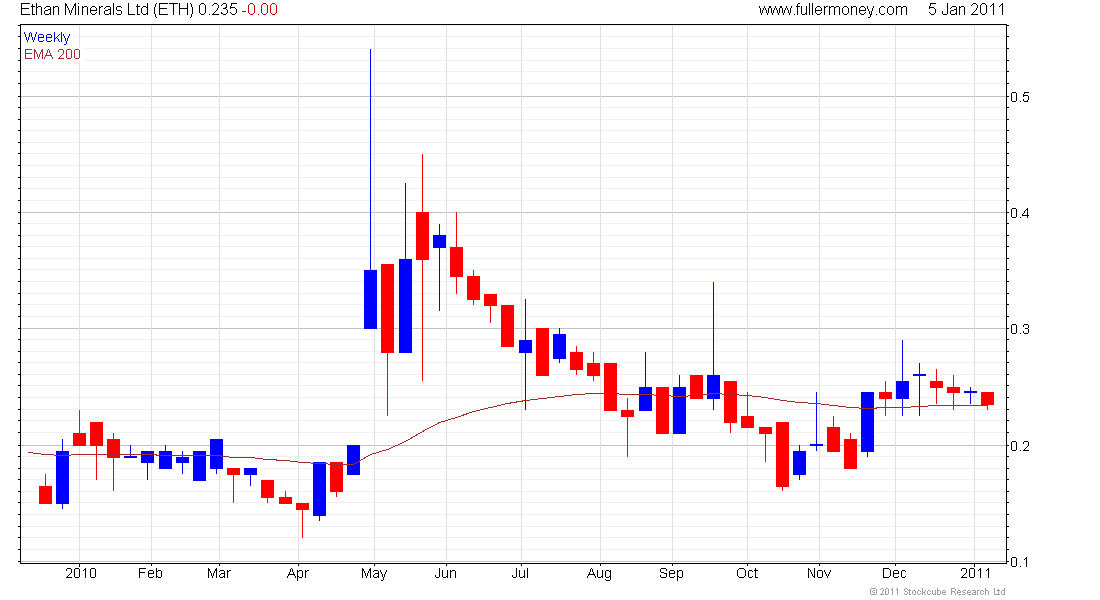Click the blue candle body in mid-April

319,489
